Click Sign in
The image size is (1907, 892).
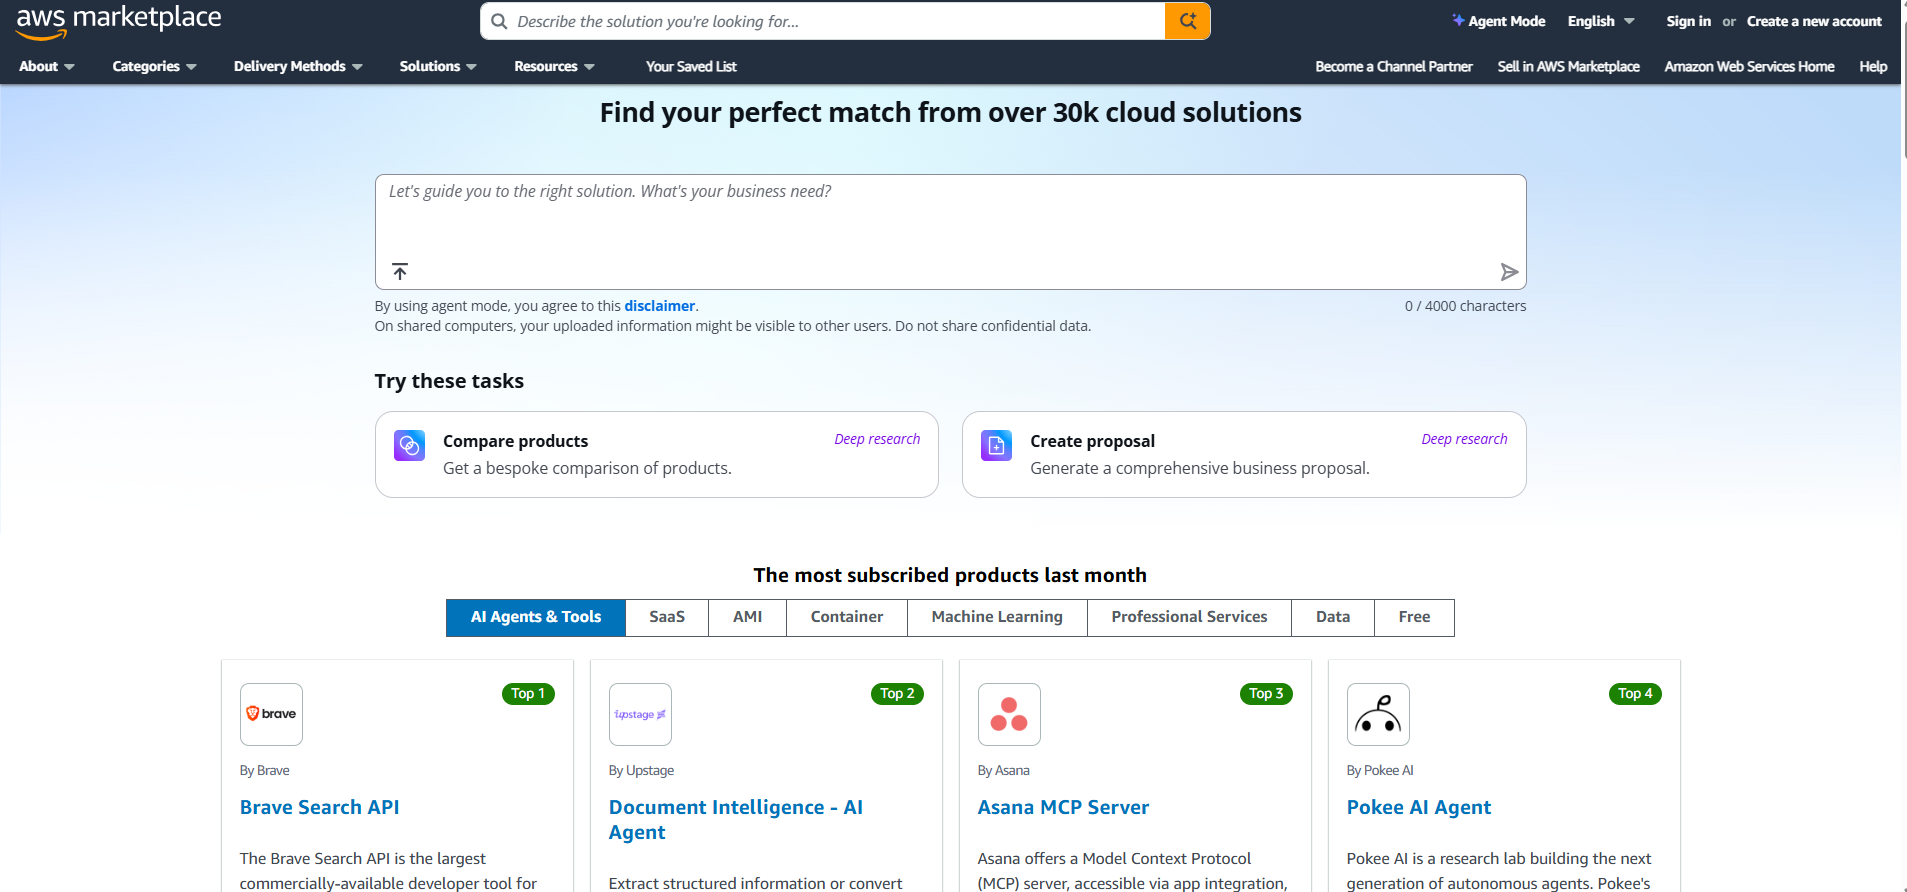pyautogui.click(x=1688, y=21)
